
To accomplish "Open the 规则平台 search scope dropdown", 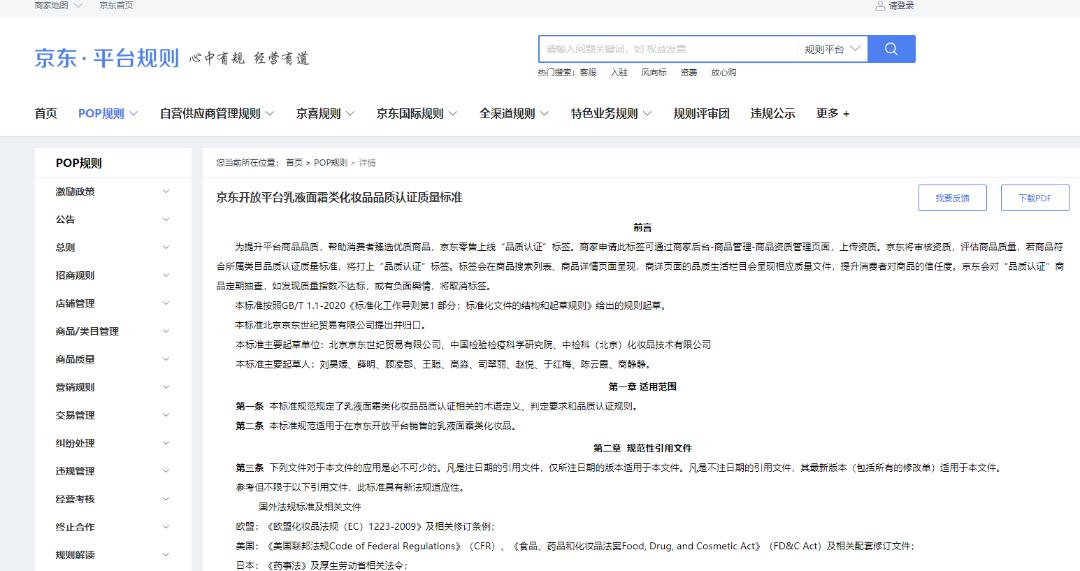I will 832,49.
